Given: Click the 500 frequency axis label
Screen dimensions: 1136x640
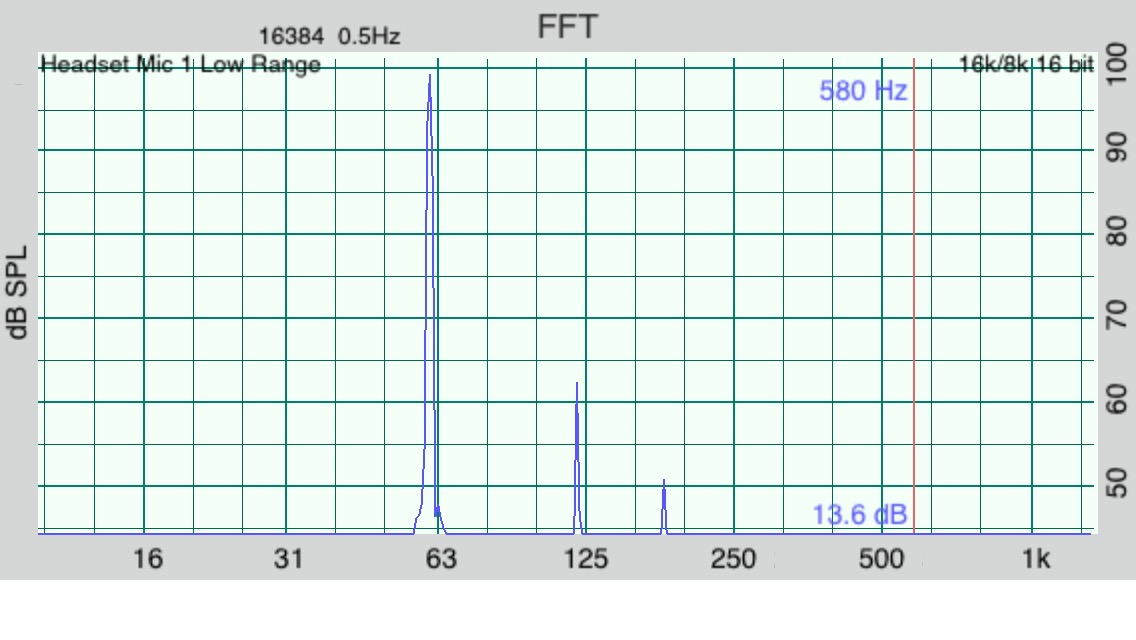Looking at the screenshot, I should click(881, 559).
